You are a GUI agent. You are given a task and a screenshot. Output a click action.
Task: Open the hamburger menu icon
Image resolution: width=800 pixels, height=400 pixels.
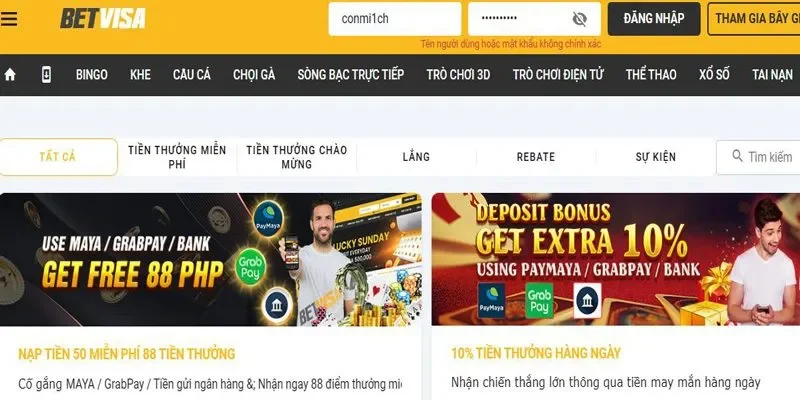click(9, 19)
